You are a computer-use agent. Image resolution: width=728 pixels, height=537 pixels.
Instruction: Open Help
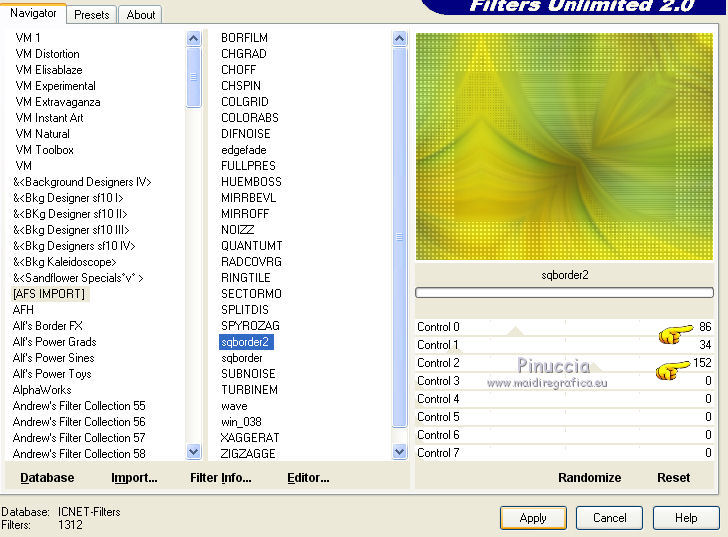686,518
